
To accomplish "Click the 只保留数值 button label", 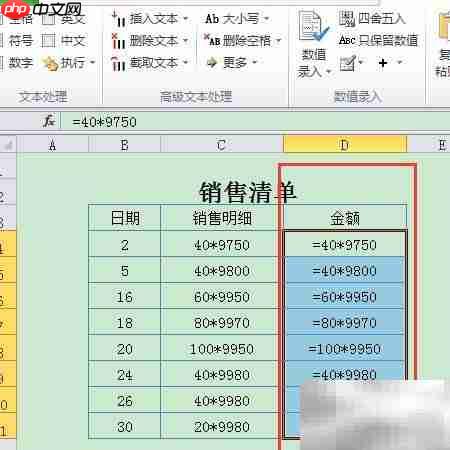I will pyautogui.click(x=388, y=41).
